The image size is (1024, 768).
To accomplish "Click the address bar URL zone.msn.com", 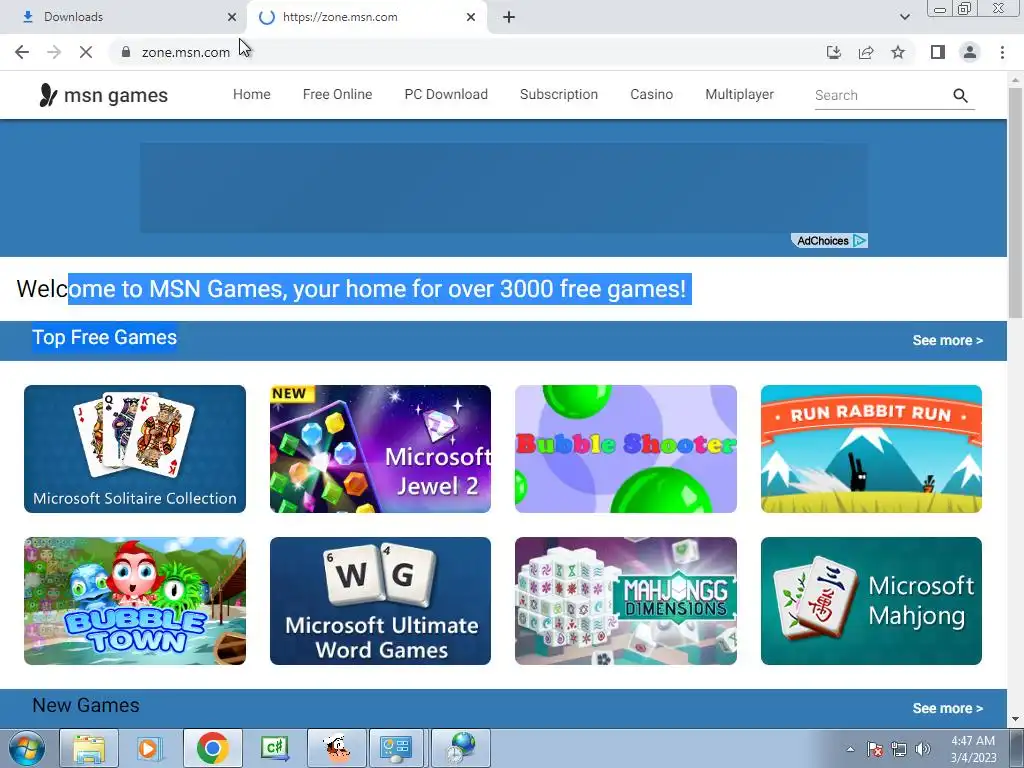I will (185, 52).
